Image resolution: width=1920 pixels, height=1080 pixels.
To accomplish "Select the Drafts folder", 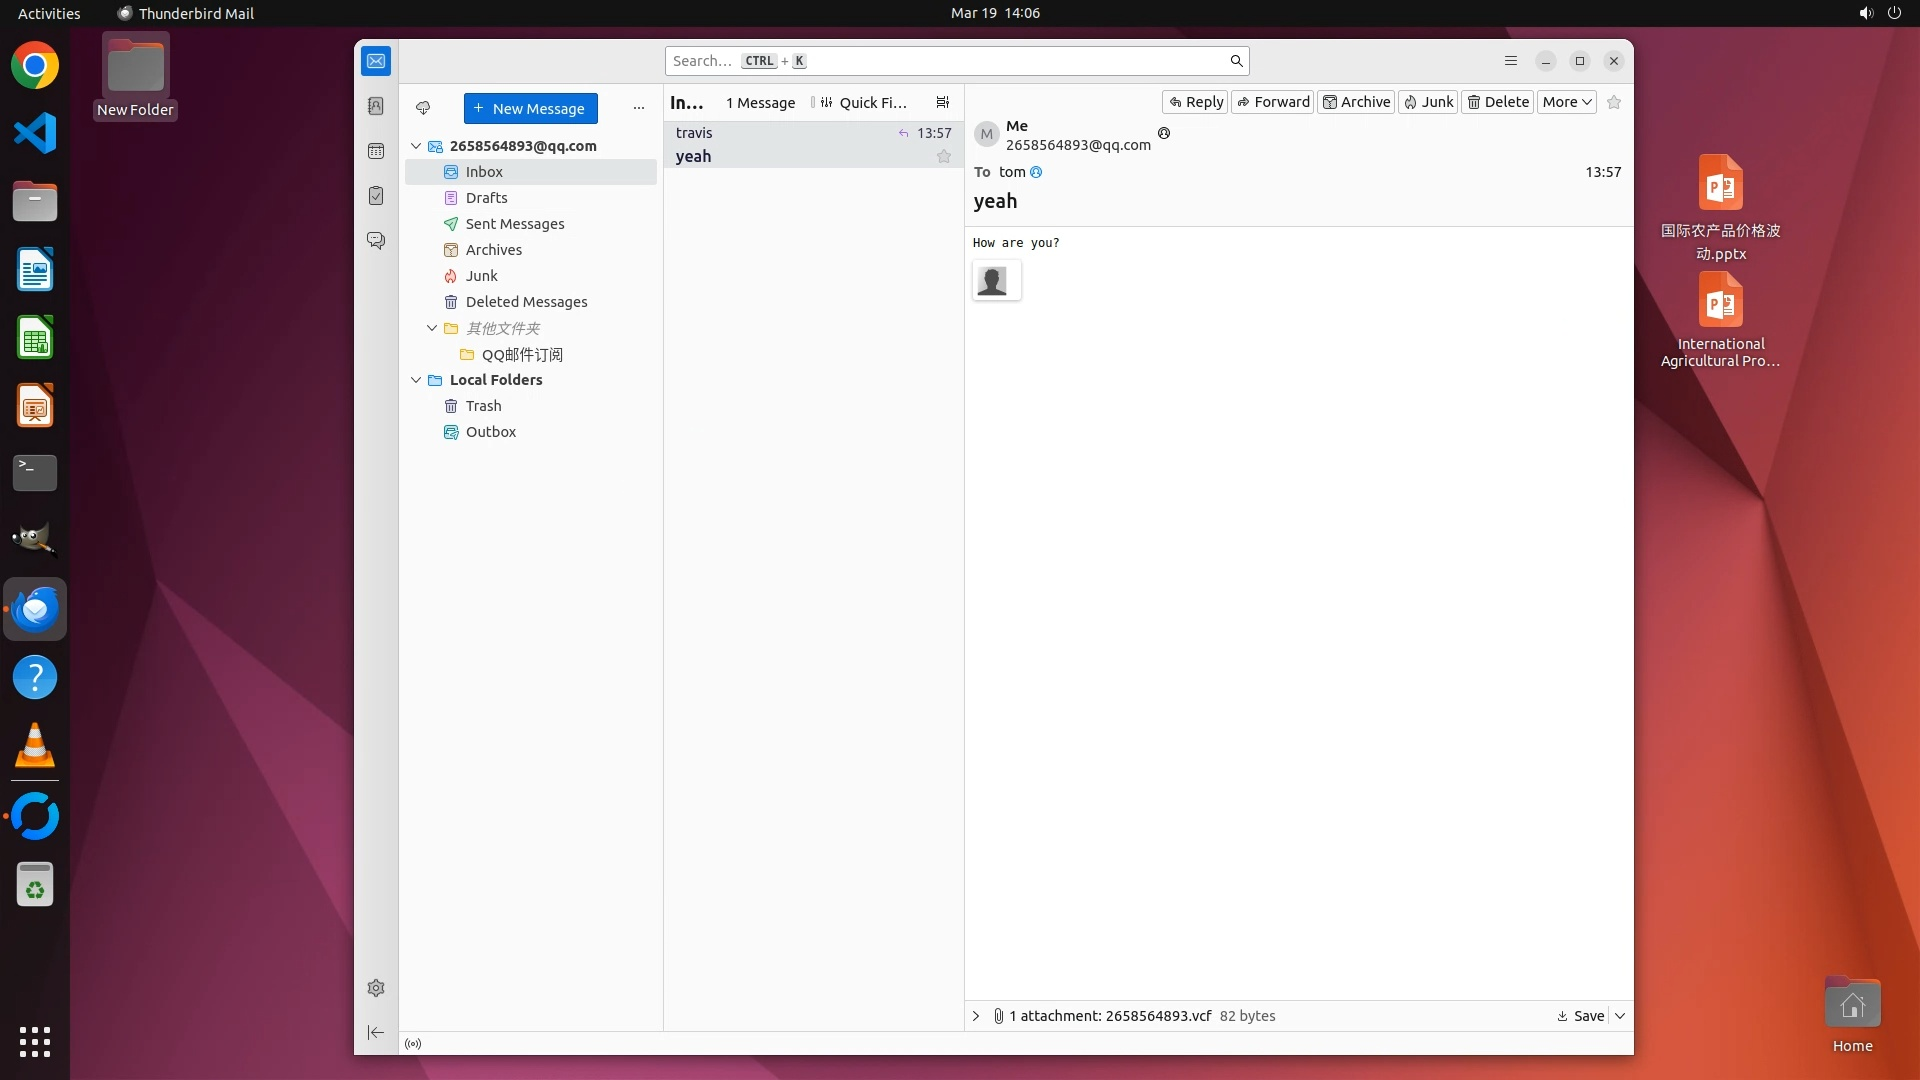I will click(x=486, y=198).
